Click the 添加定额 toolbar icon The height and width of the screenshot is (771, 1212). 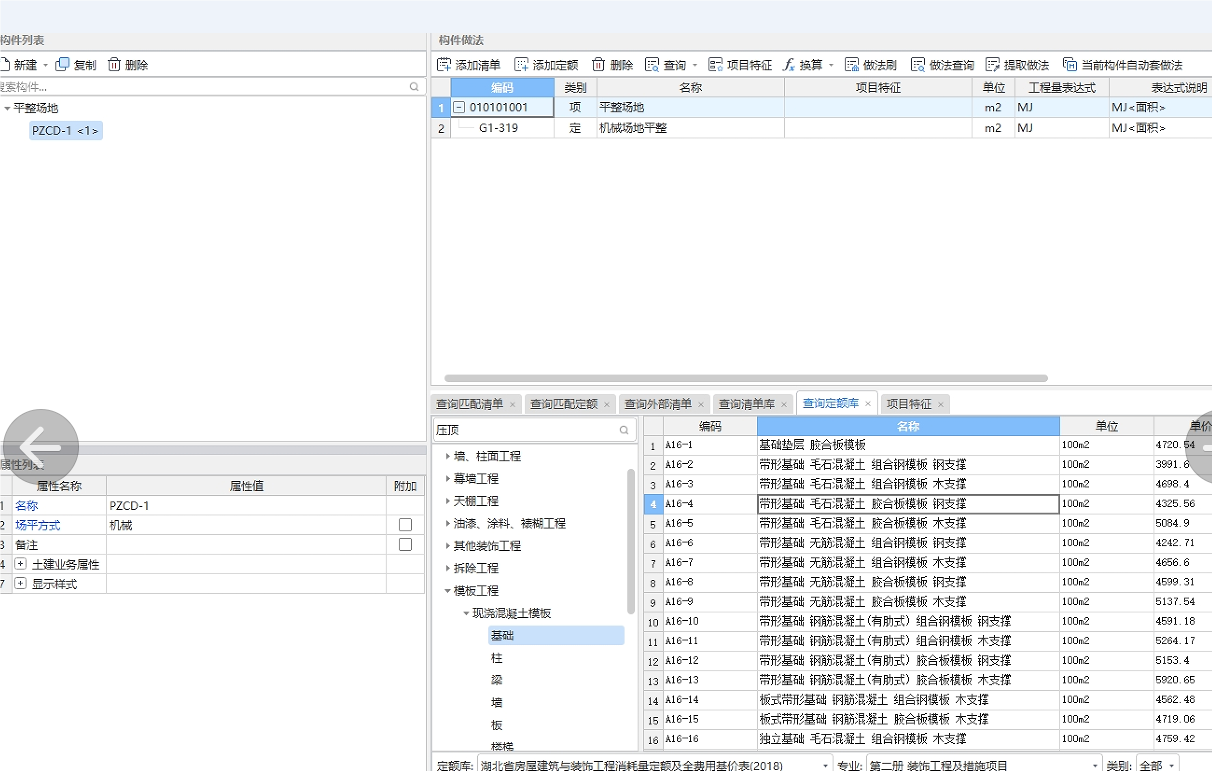coord(521,65)
